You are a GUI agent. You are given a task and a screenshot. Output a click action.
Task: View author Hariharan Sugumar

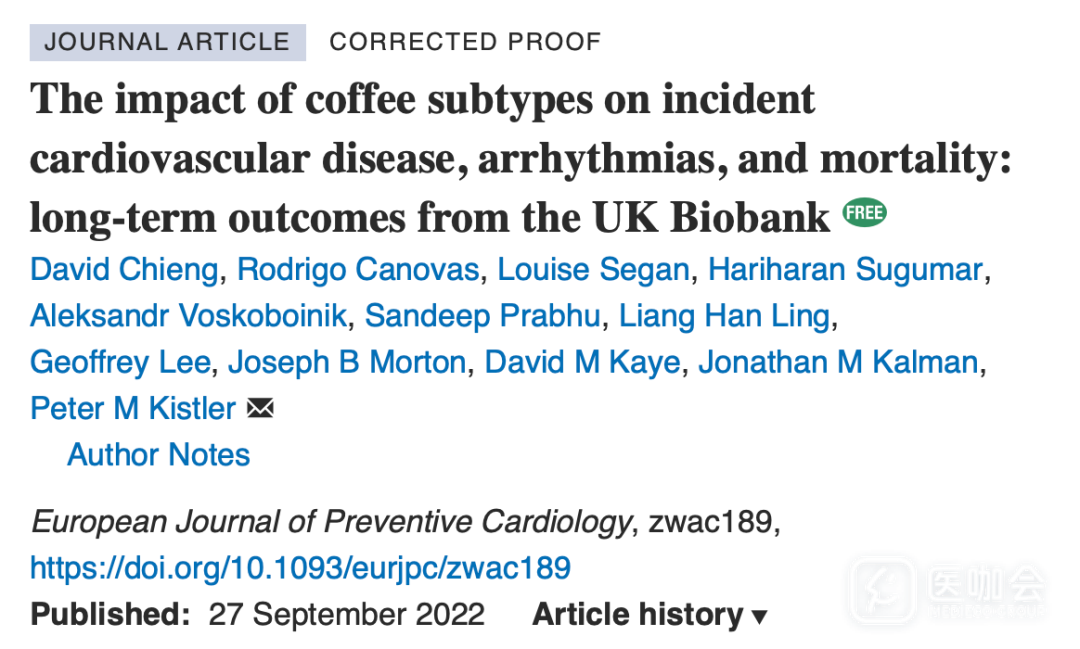(x=844, y=269)
